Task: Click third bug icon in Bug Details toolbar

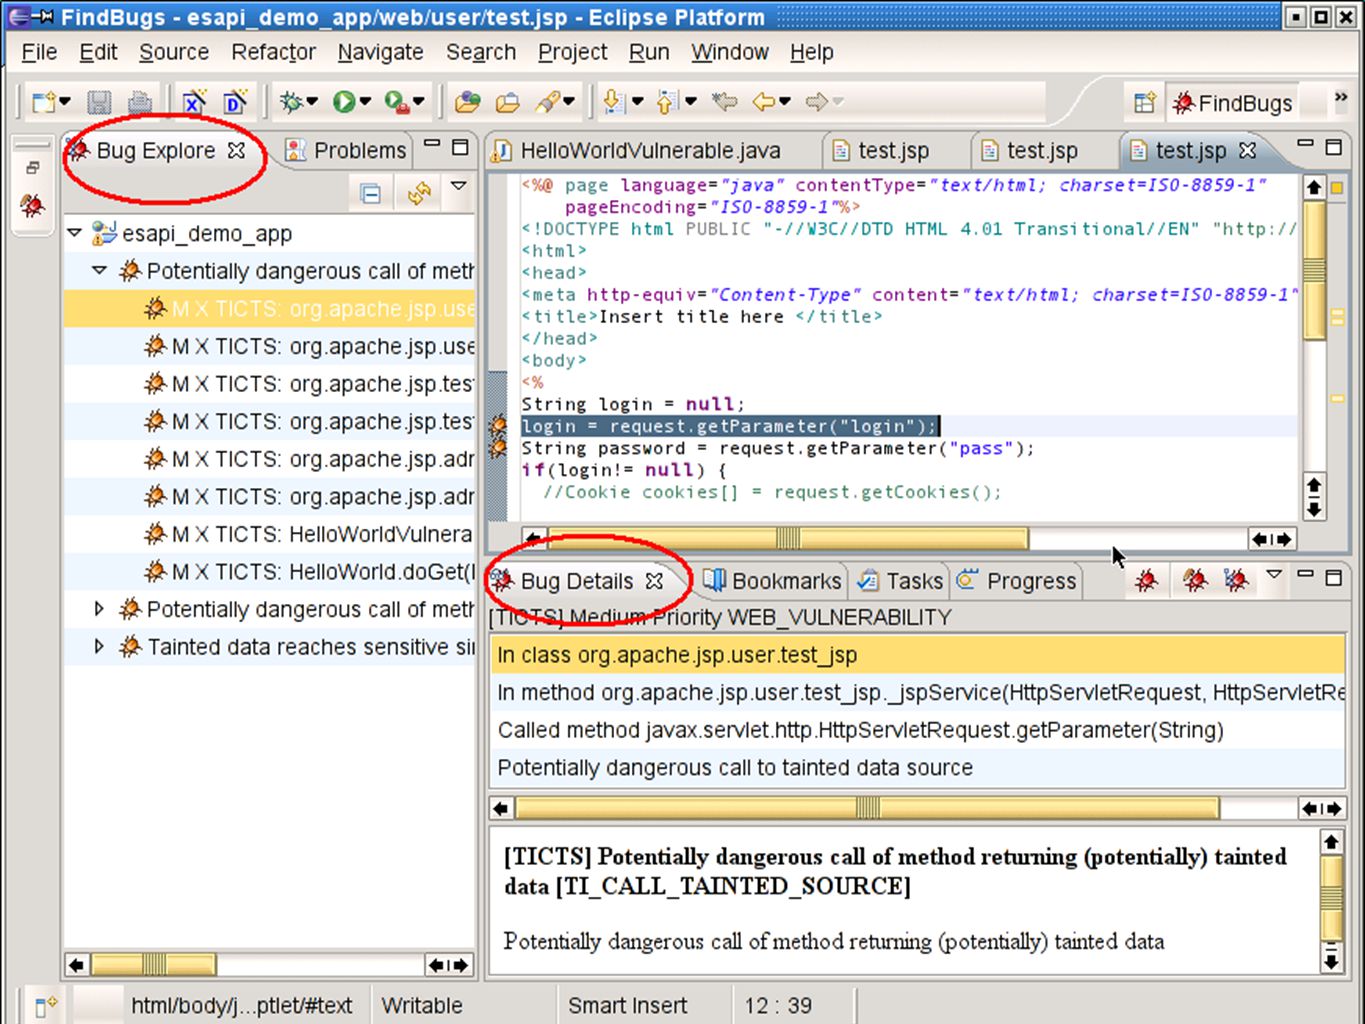Action: pyautogui.click(x=1236, y=580)
